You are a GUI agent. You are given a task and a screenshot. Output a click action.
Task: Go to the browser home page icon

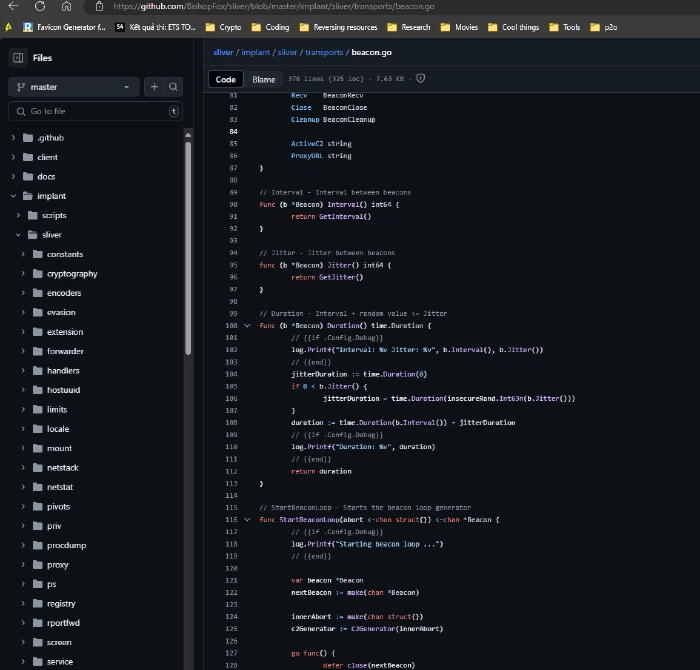(x=67, y=6)
